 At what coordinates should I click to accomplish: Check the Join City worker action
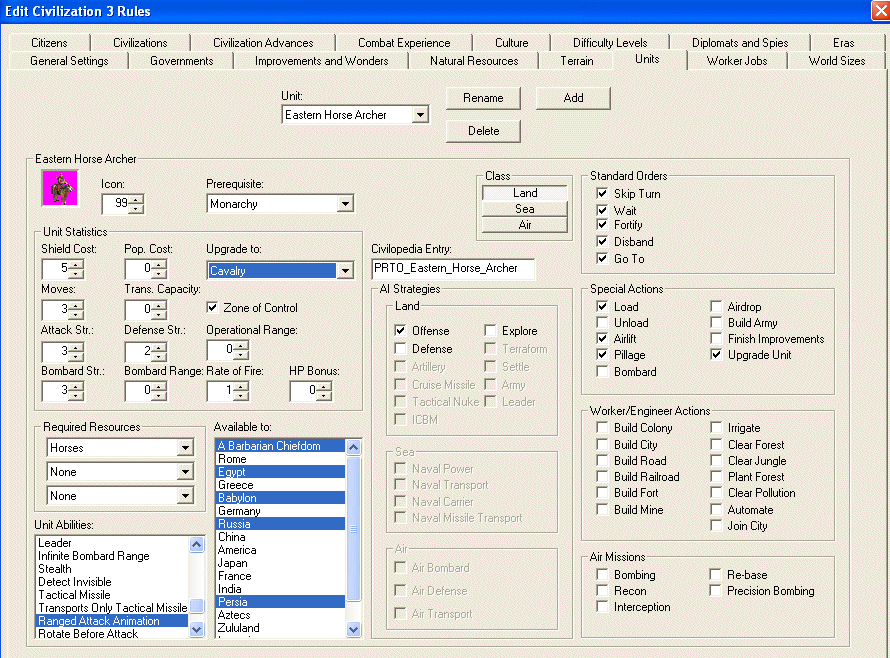click(x=716, y=526)
